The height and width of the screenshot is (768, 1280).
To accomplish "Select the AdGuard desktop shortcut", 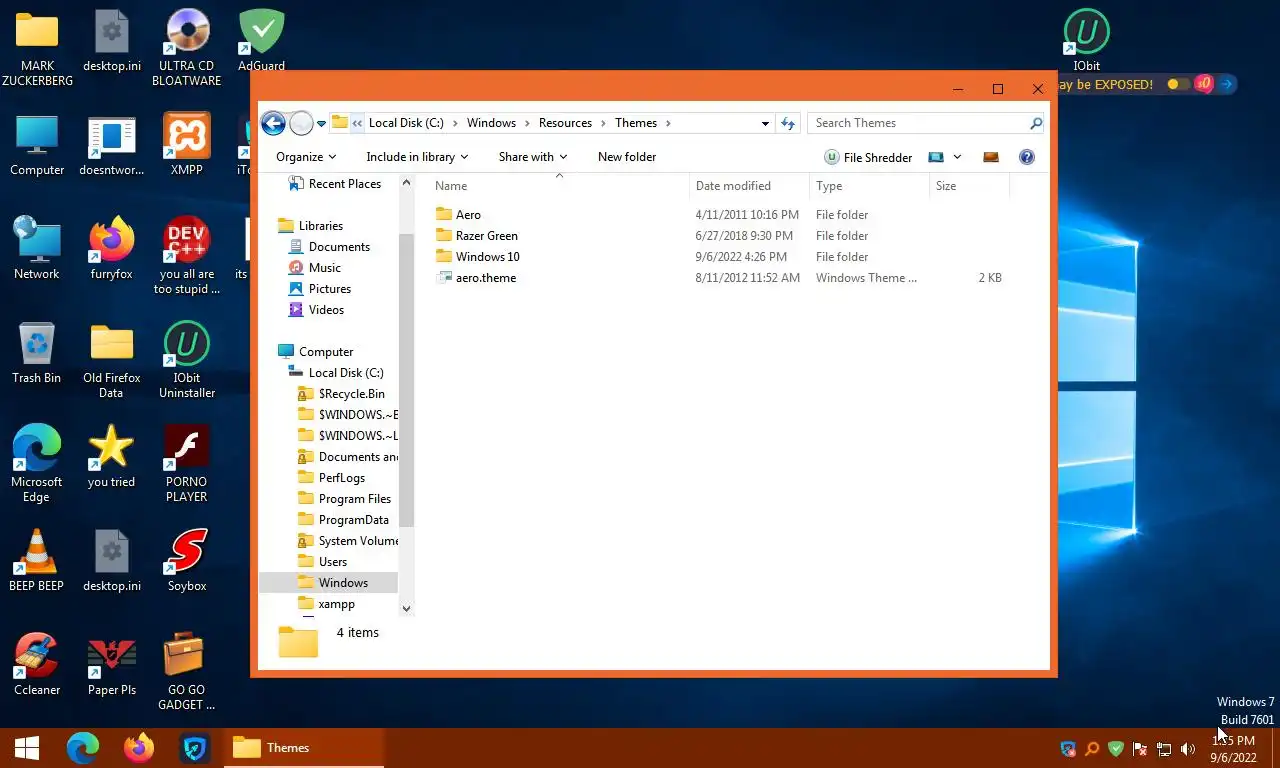I will 261,40.
